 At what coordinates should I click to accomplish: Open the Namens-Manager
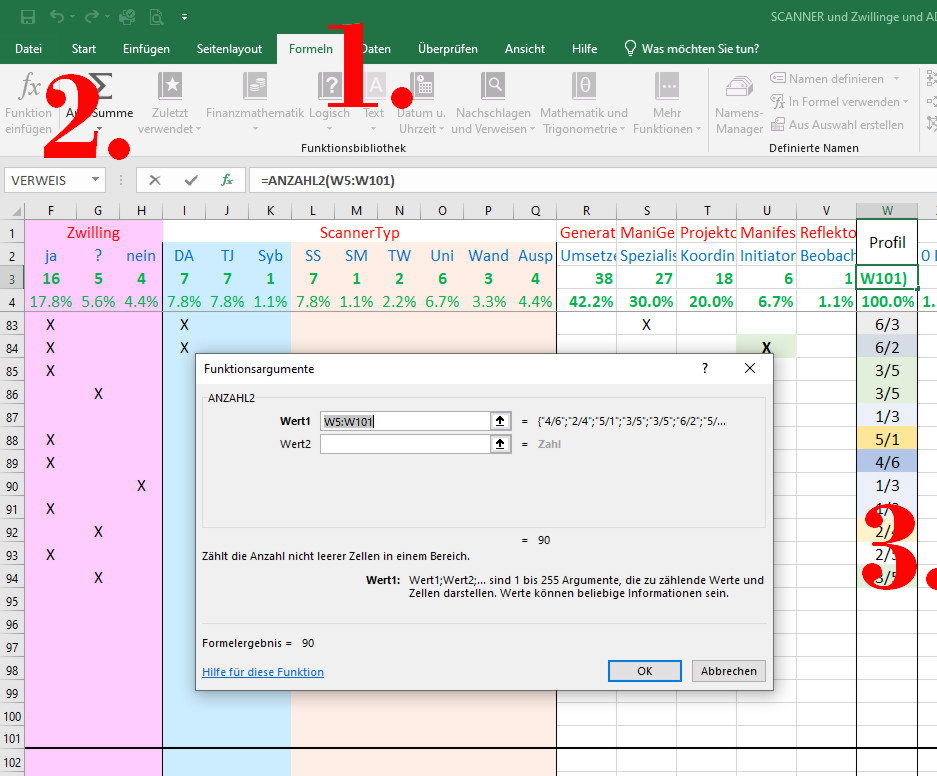[739, 103]
